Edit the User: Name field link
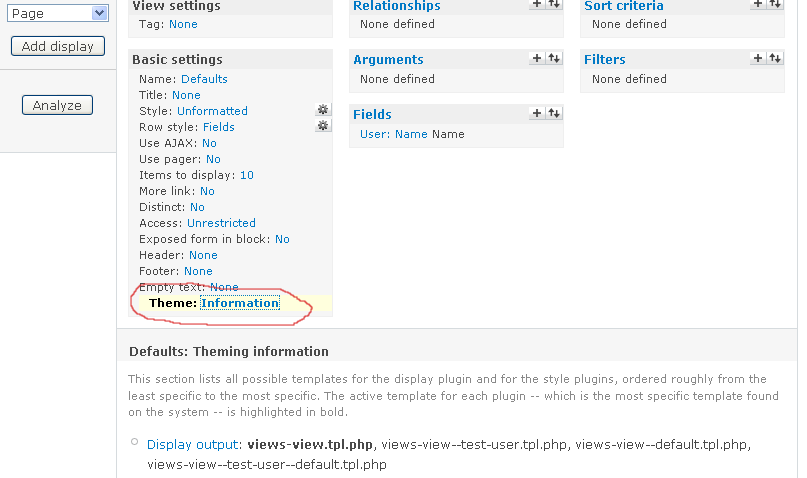The image size is (807, 478). (x=393, y=134)
